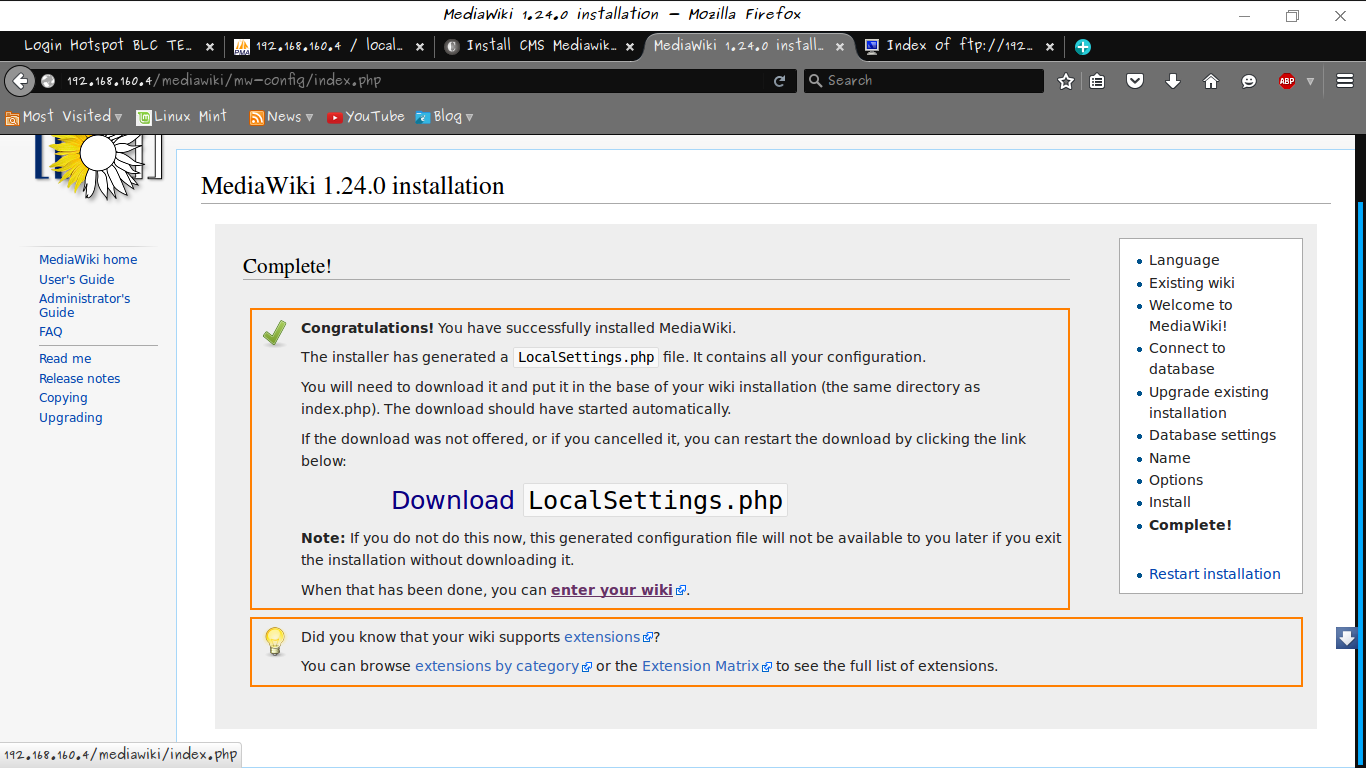Screen dimensions: 1366x768
Task: Go to the browser home page
Action: tap(1211, 81)
